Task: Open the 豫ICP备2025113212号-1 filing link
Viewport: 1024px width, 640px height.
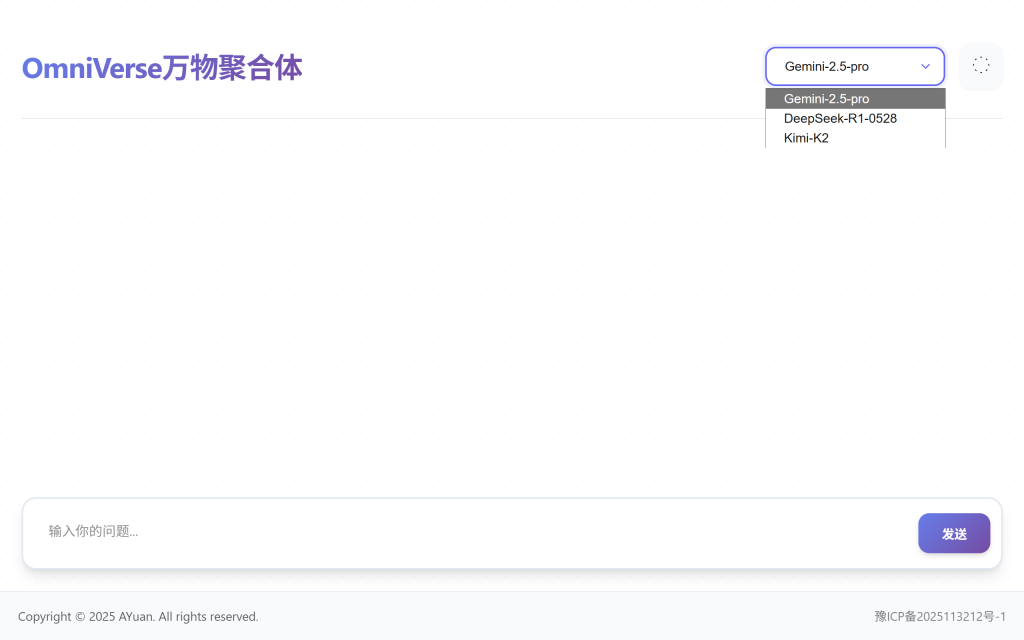Action: coord(940,616)
